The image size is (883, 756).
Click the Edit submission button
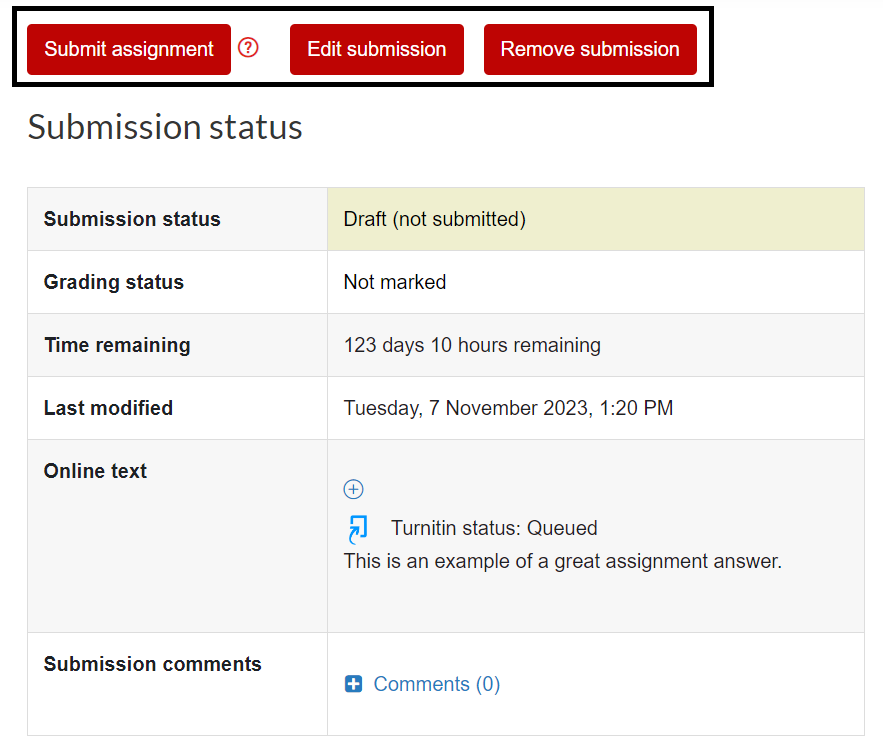click(377, 50)
